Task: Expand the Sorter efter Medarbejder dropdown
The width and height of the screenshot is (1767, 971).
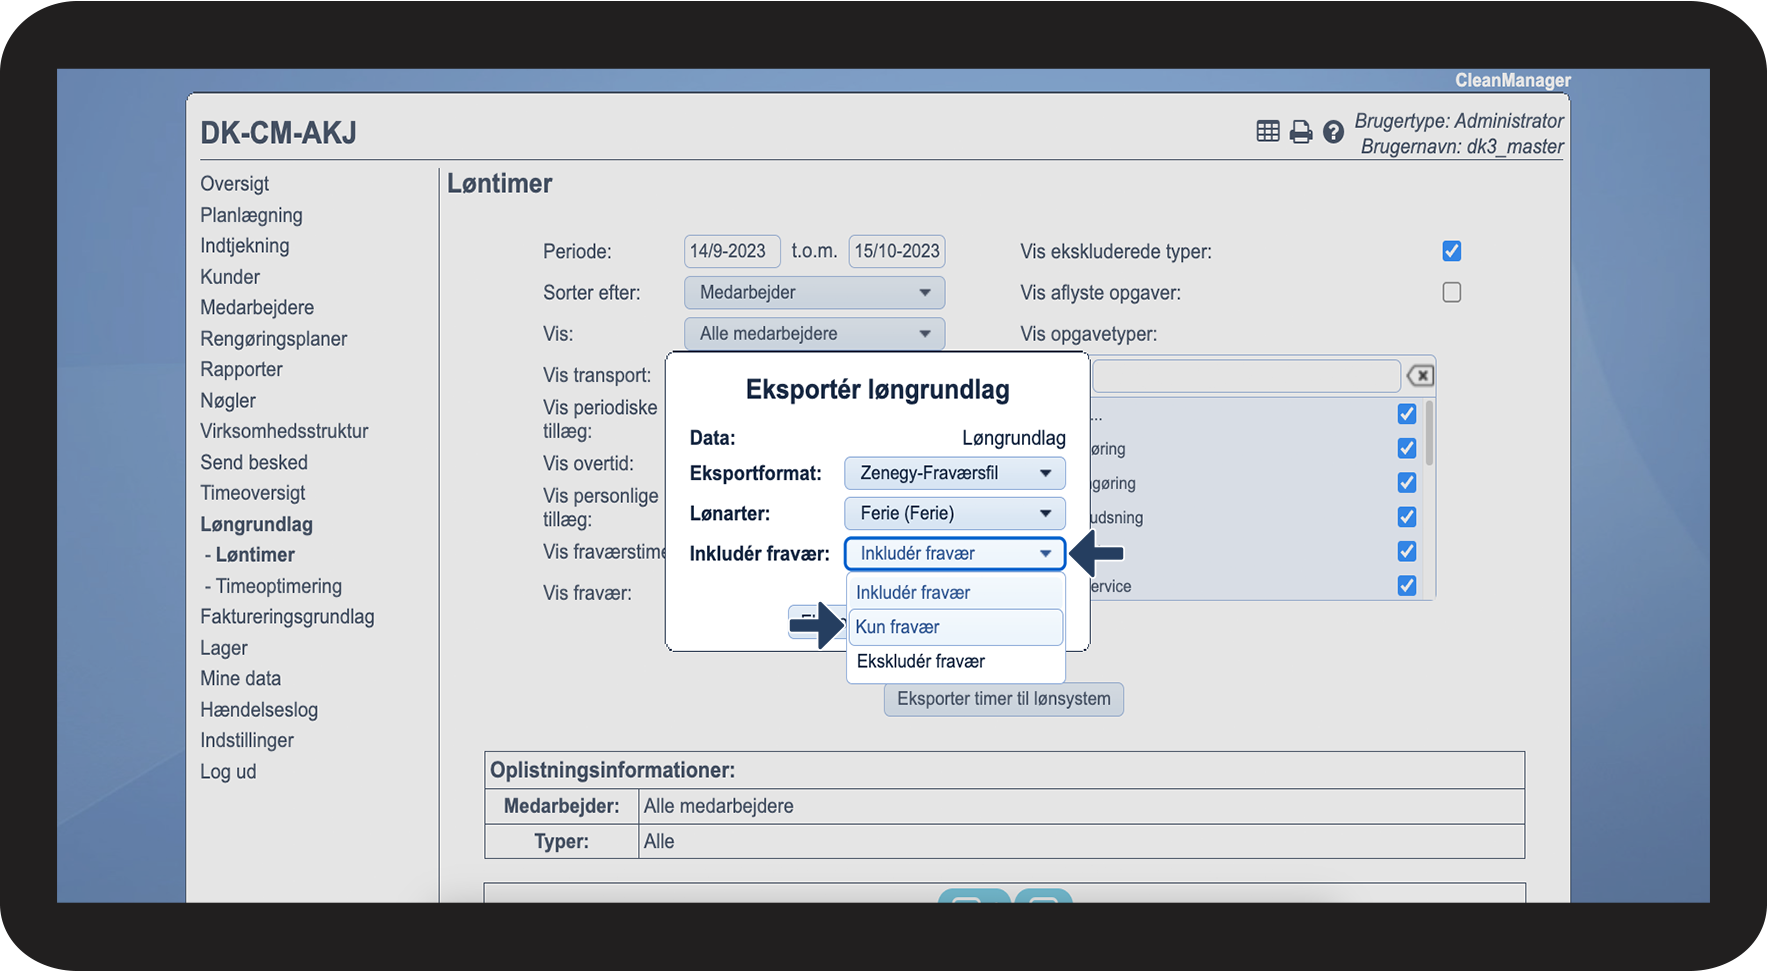Action: point(814,293)
